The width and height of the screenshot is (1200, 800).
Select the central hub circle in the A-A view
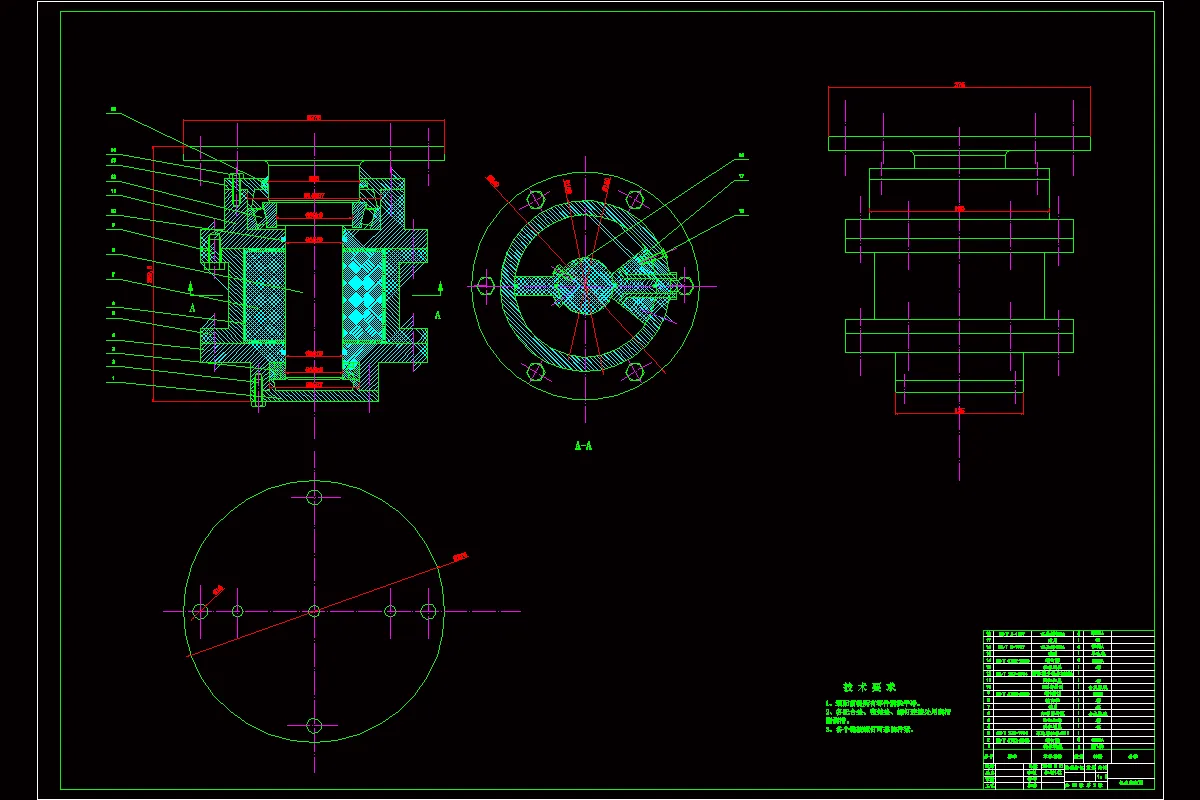585,286
